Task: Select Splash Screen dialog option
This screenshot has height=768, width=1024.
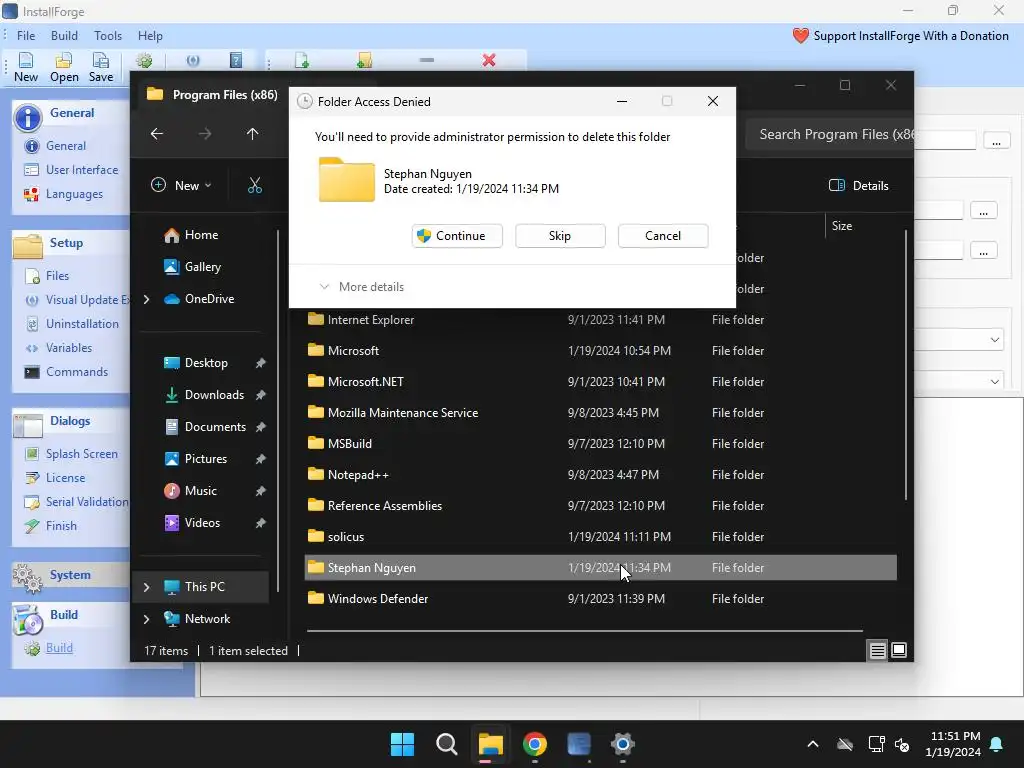Action: point(82,454)
